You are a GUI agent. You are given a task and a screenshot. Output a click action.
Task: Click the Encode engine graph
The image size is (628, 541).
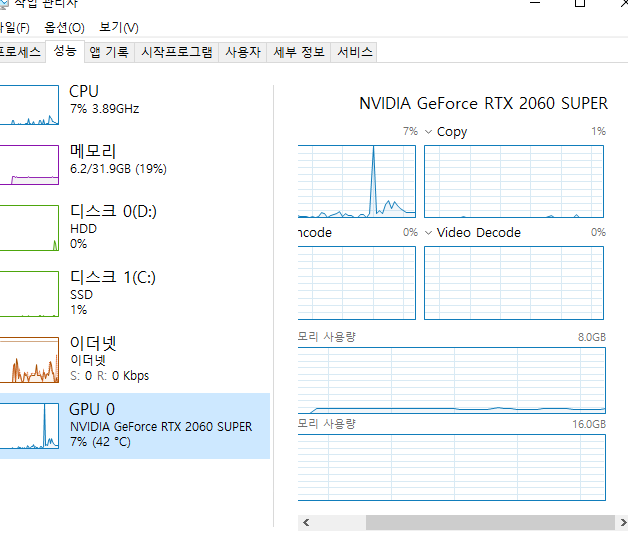[357, 283]
